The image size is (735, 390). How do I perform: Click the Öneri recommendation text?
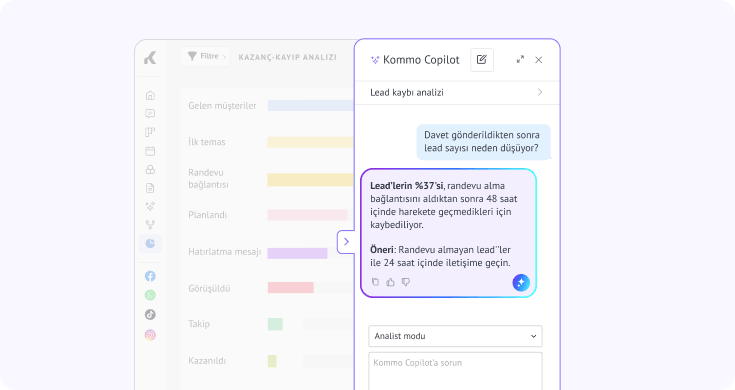[x=440, y=256]
